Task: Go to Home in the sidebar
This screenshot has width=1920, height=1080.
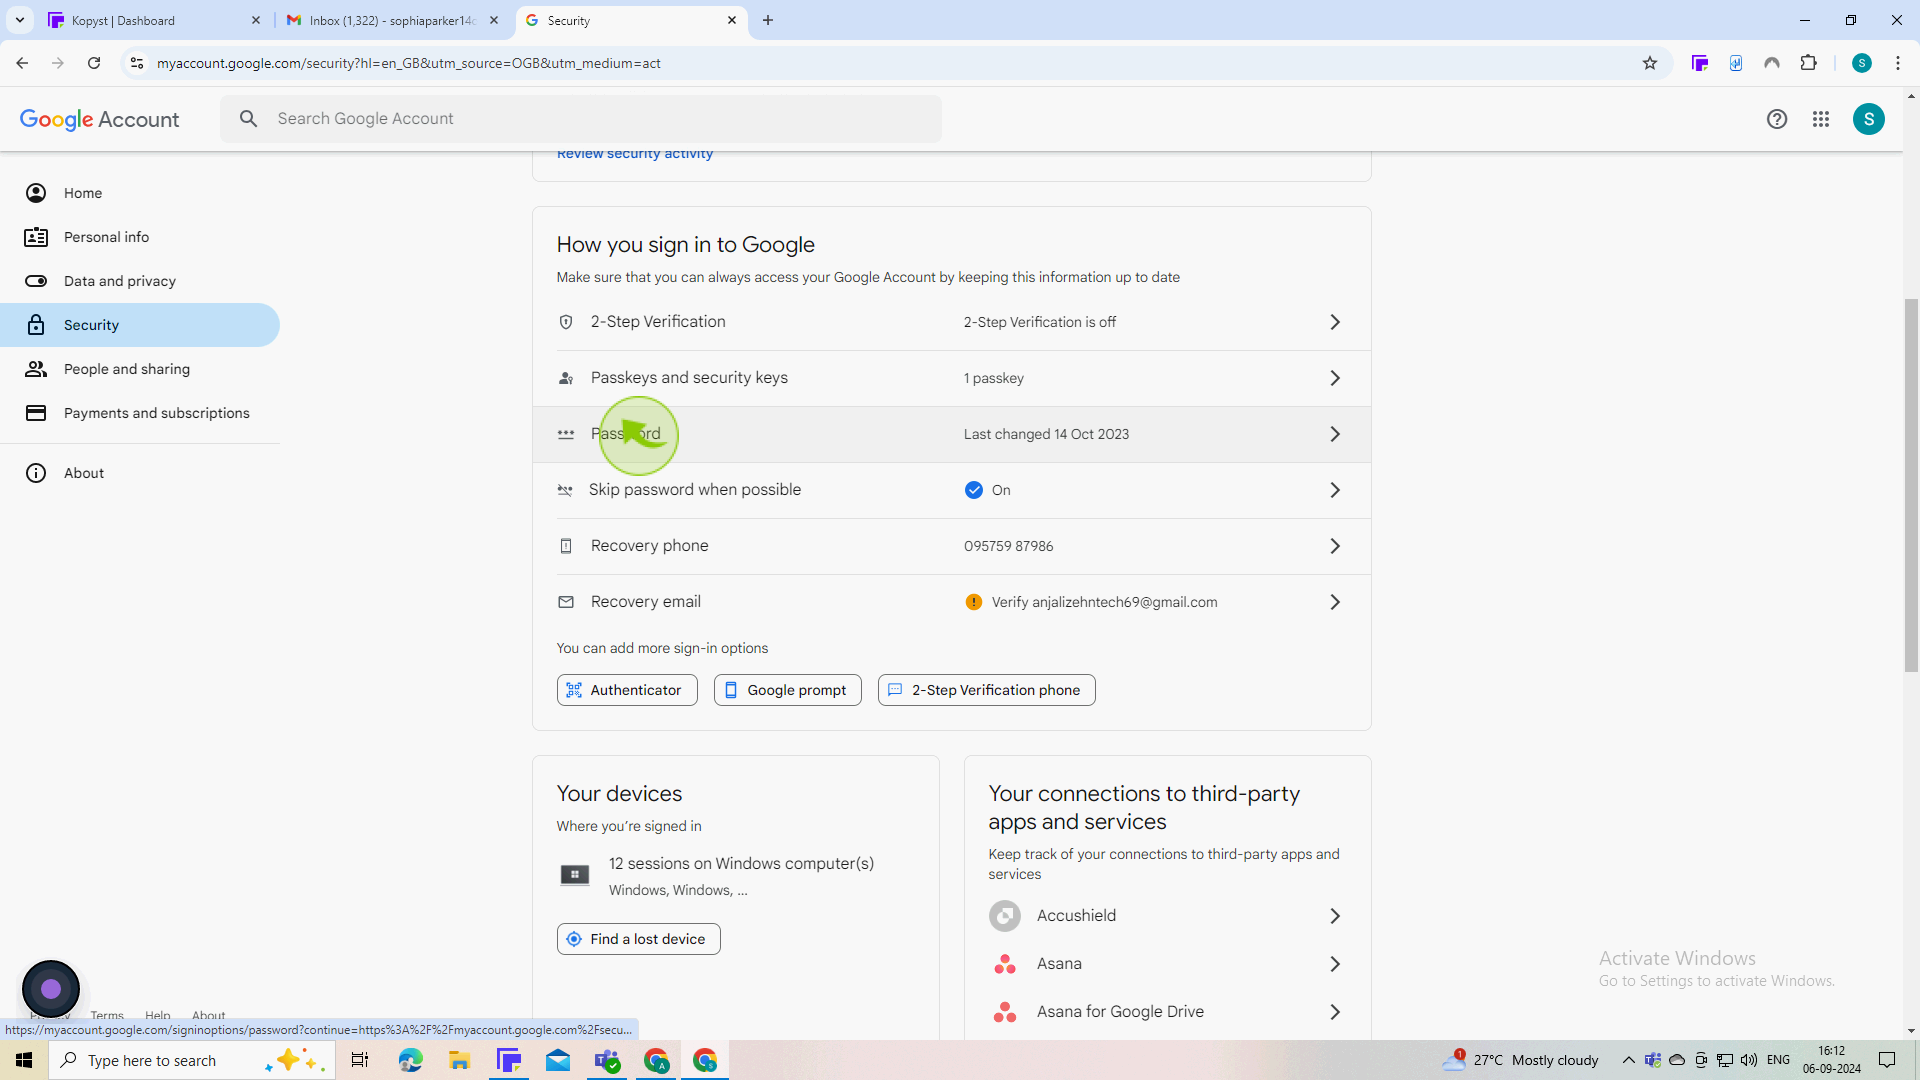Action: point(140,193)
